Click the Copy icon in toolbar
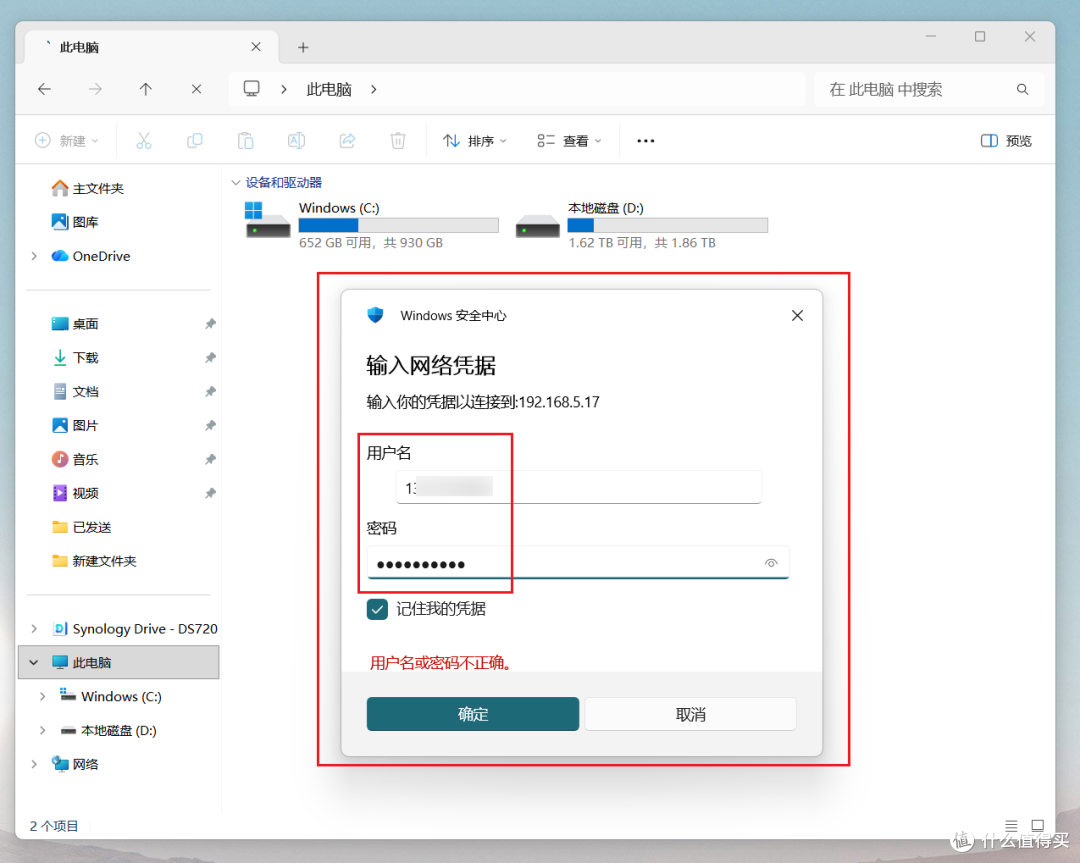 pos(195,141)
